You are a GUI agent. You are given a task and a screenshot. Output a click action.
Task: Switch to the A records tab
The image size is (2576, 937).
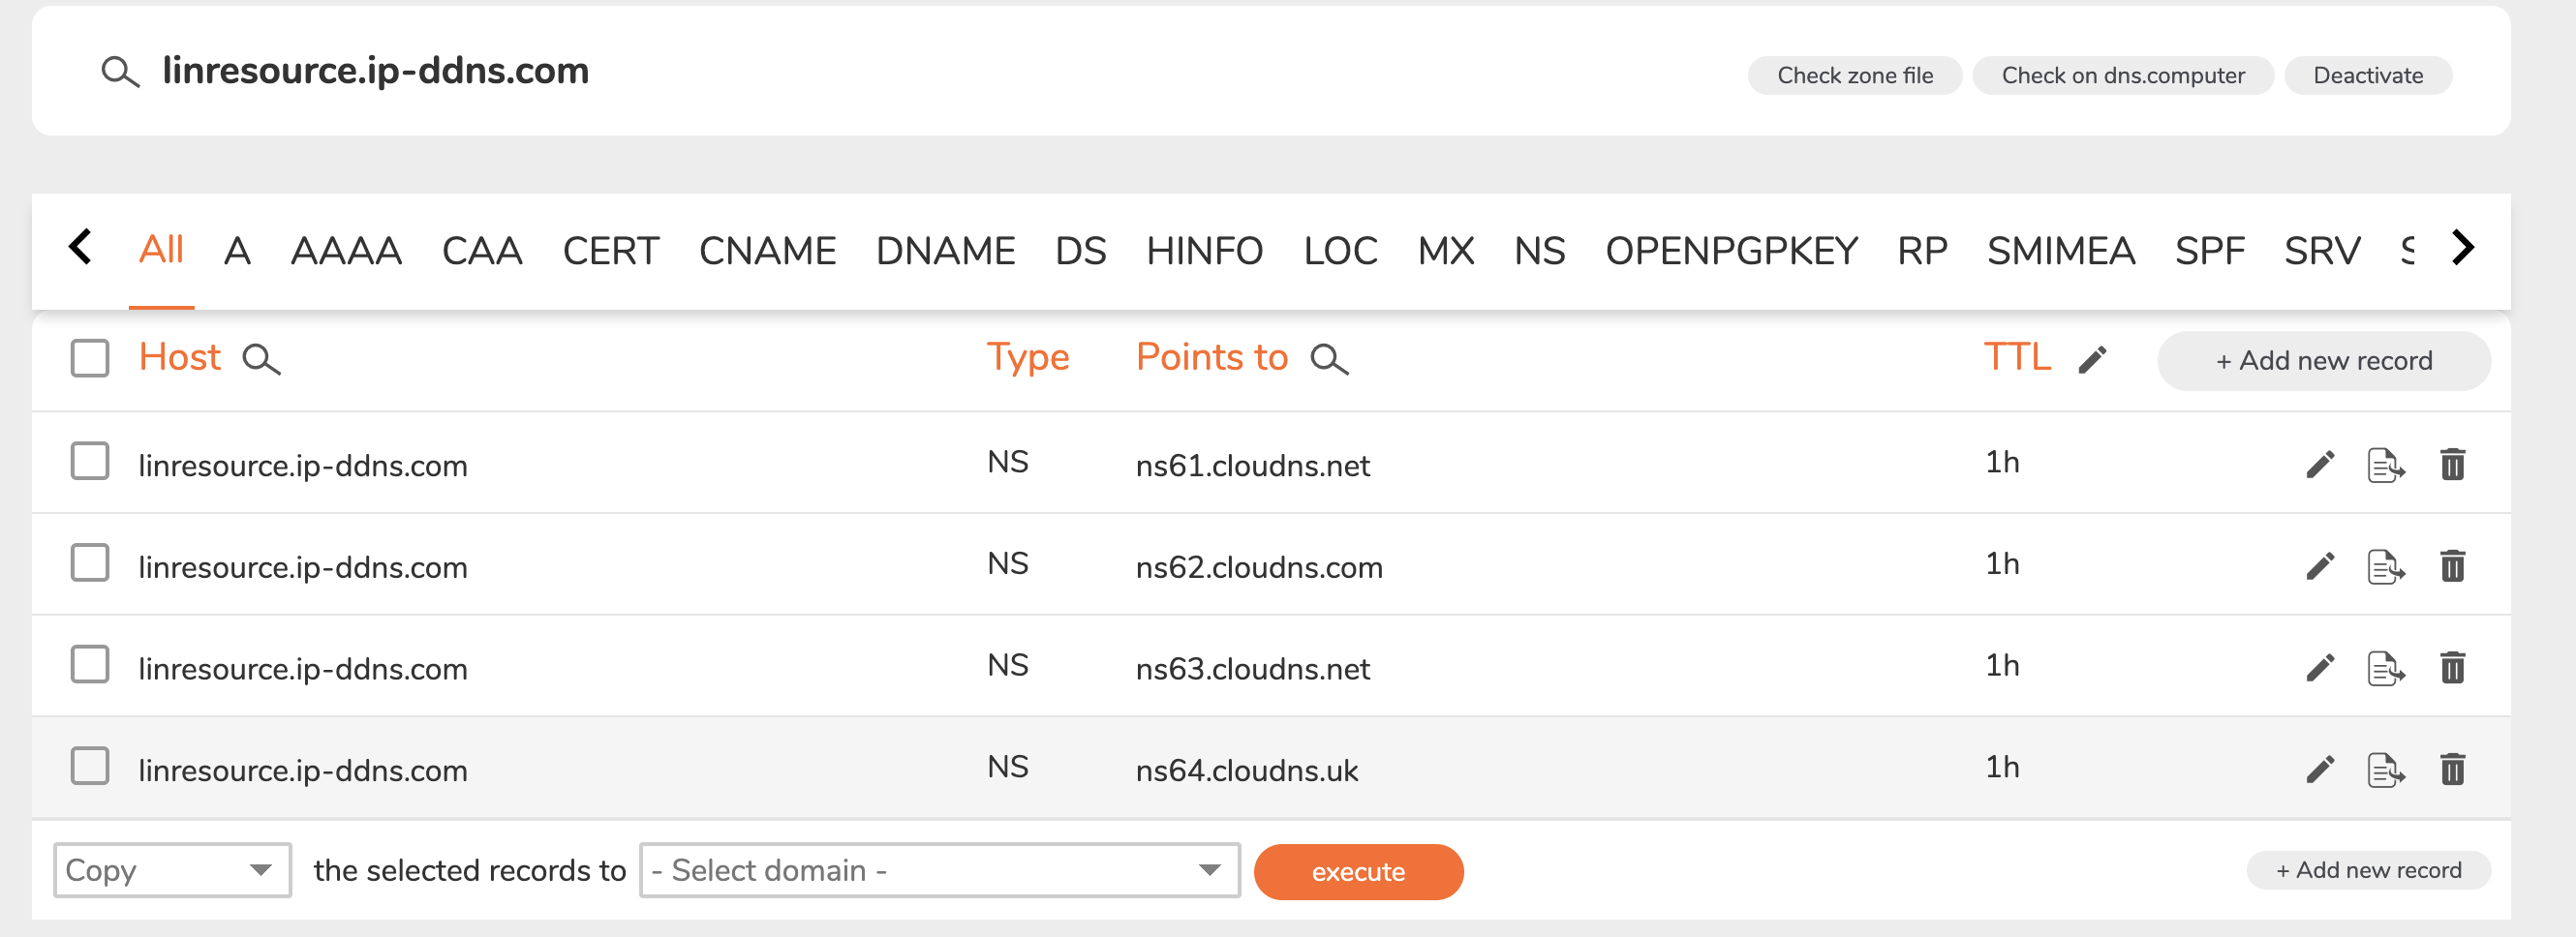coord(237,251)
